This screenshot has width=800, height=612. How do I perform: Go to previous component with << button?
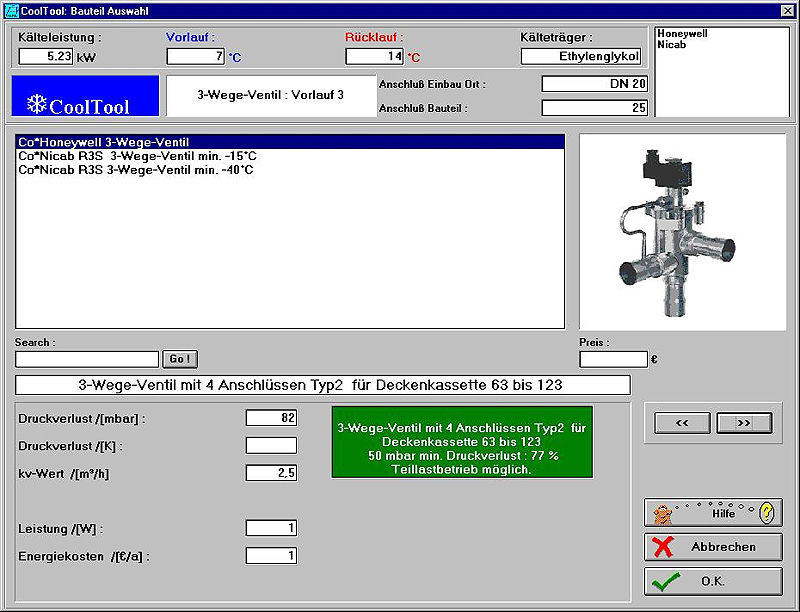683,423
